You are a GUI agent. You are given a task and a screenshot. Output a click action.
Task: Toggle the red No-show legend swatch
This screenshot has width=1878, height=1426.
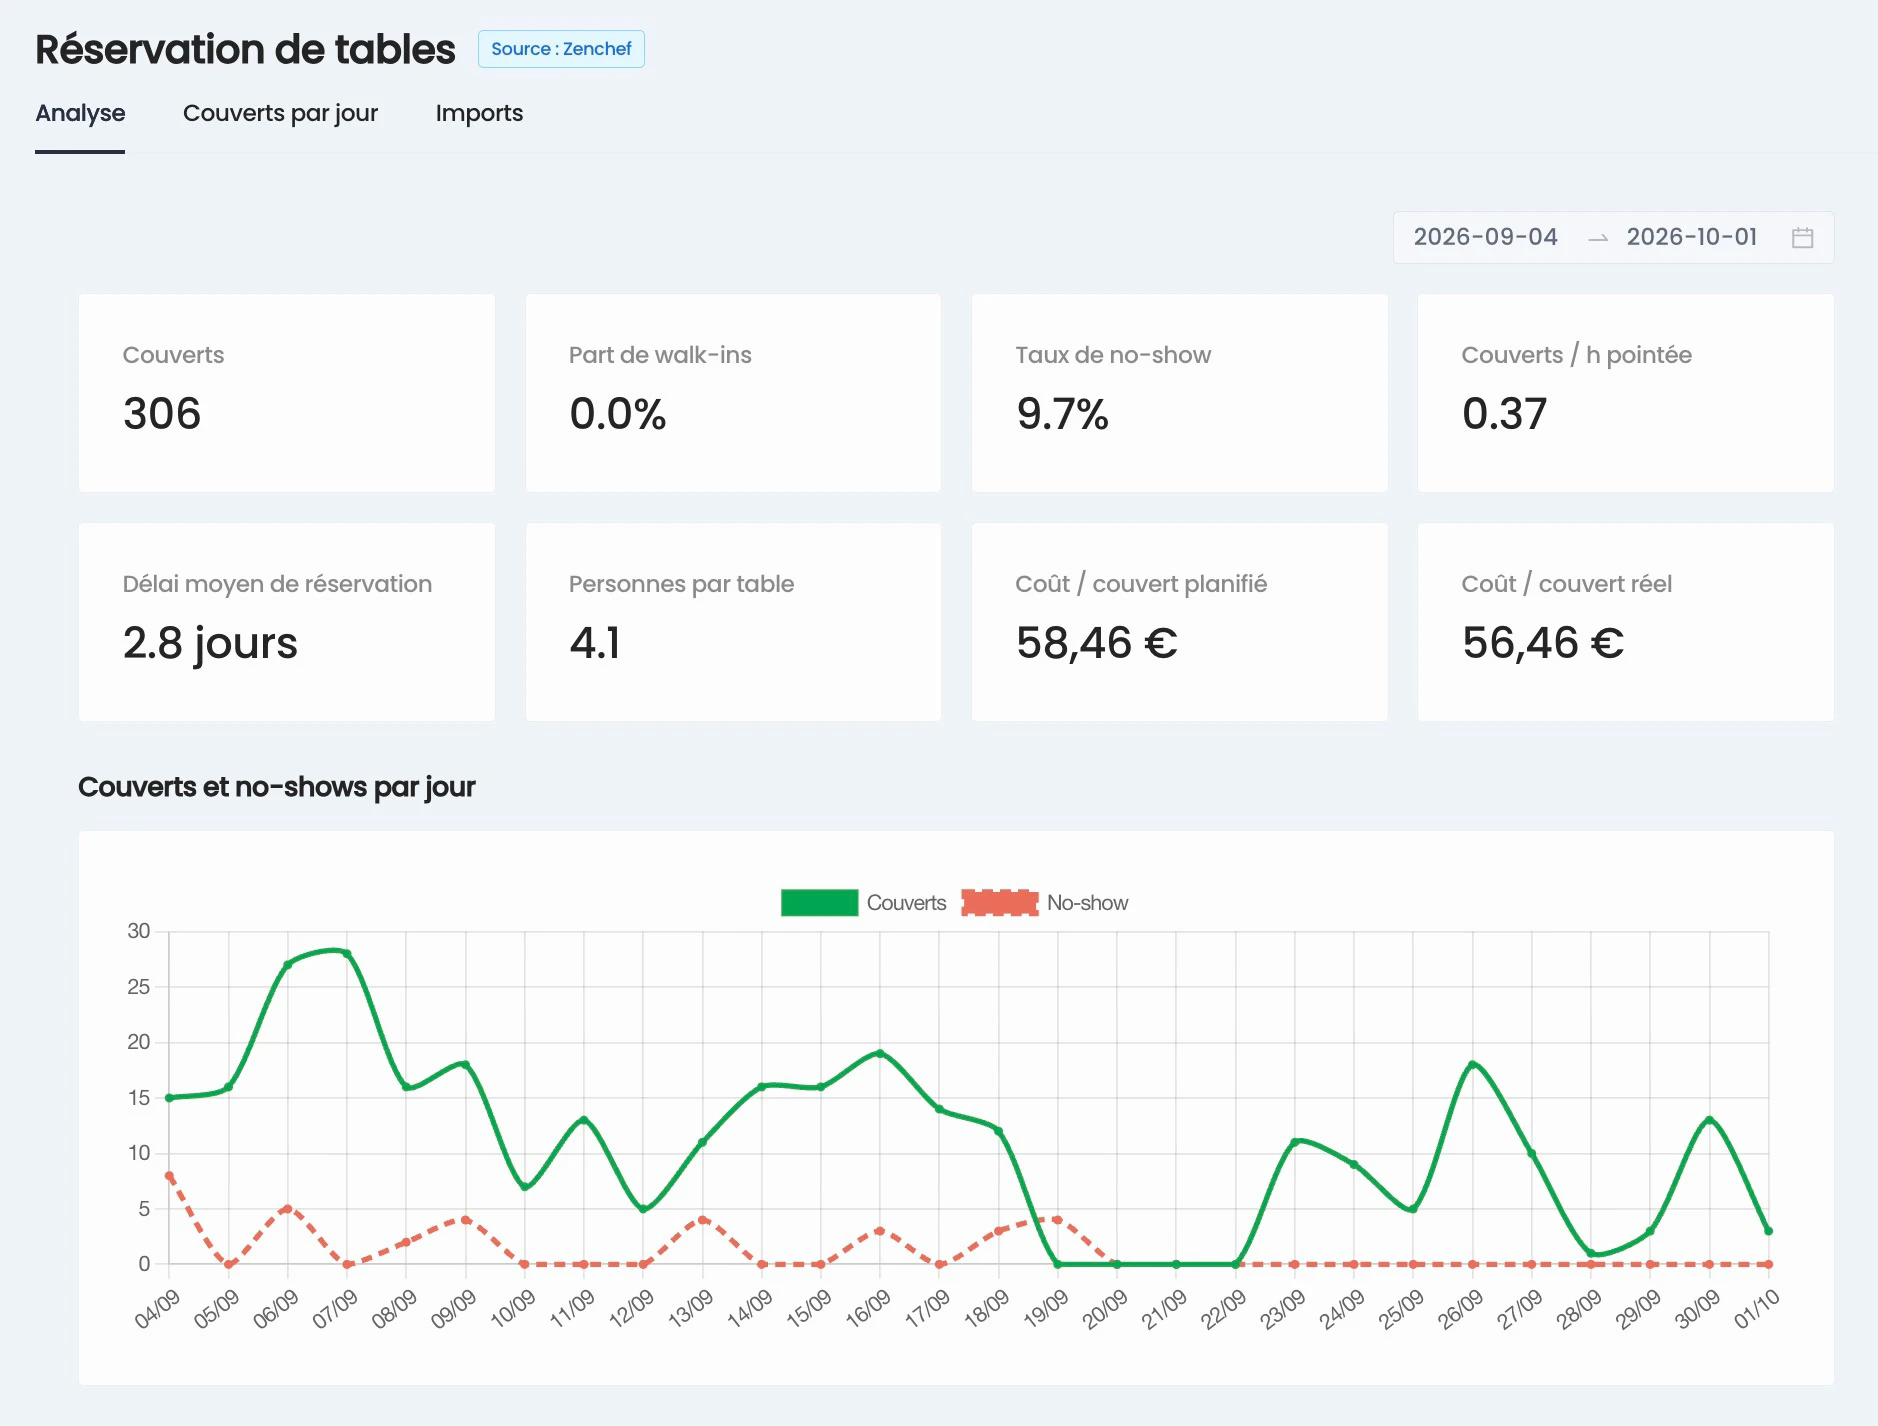tap(1000, 903)
